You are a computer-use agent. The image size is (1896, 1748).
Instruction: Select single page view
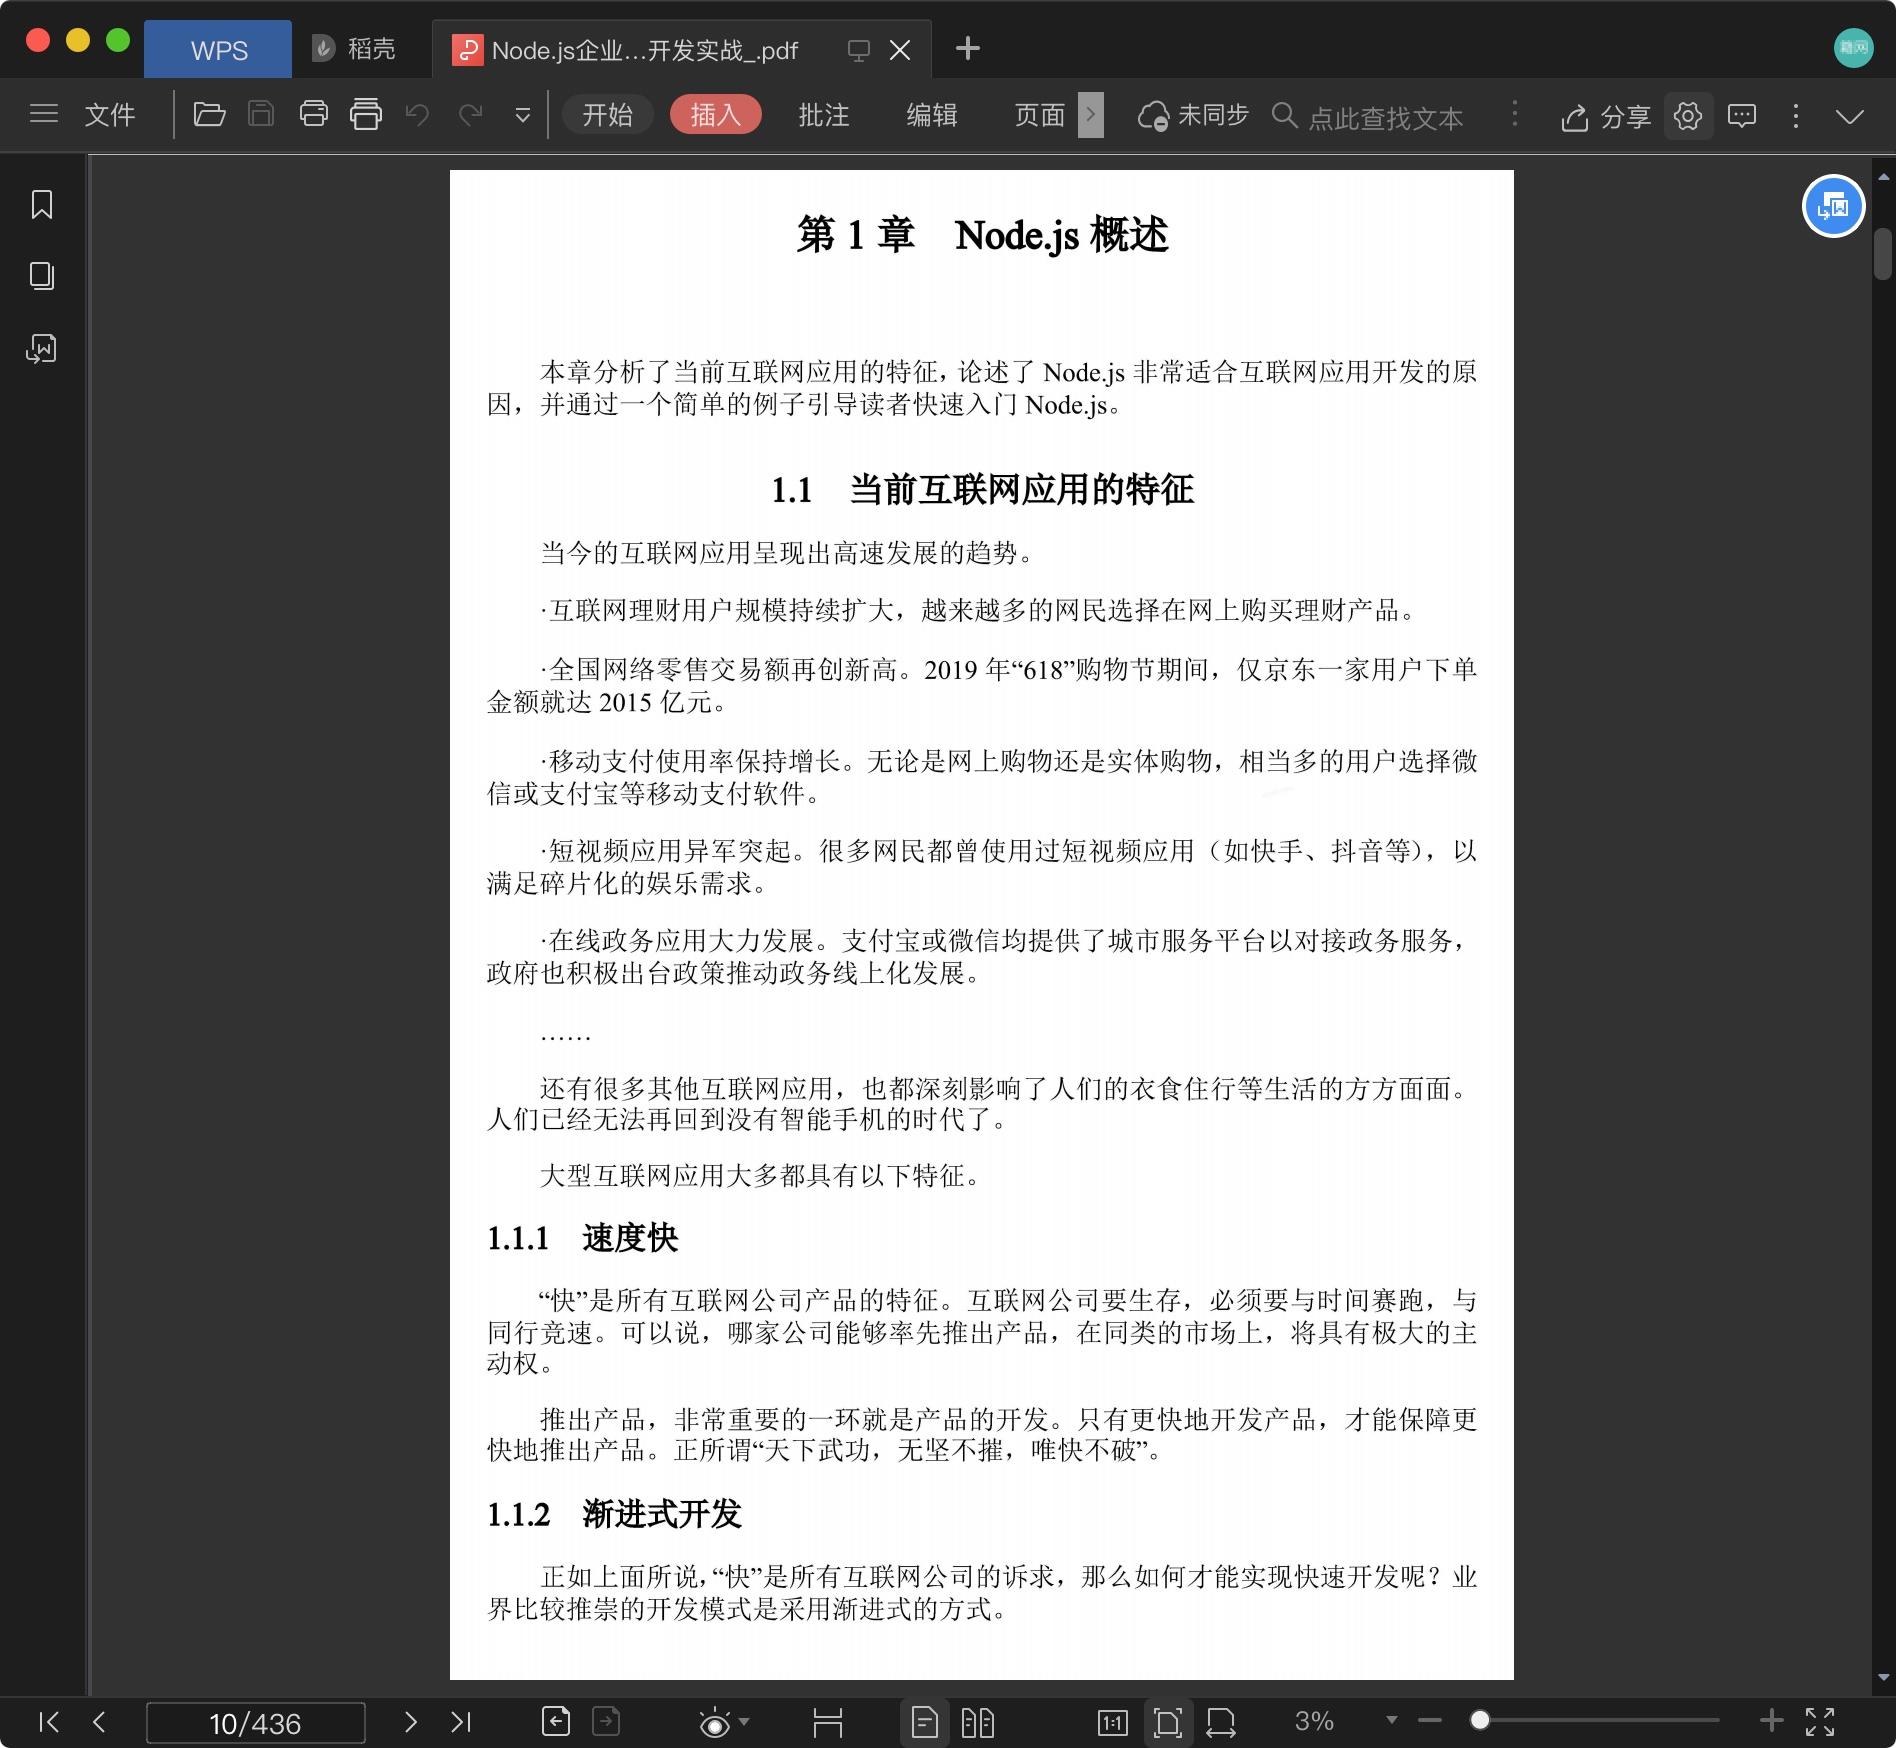click(x=925, y=1722)
